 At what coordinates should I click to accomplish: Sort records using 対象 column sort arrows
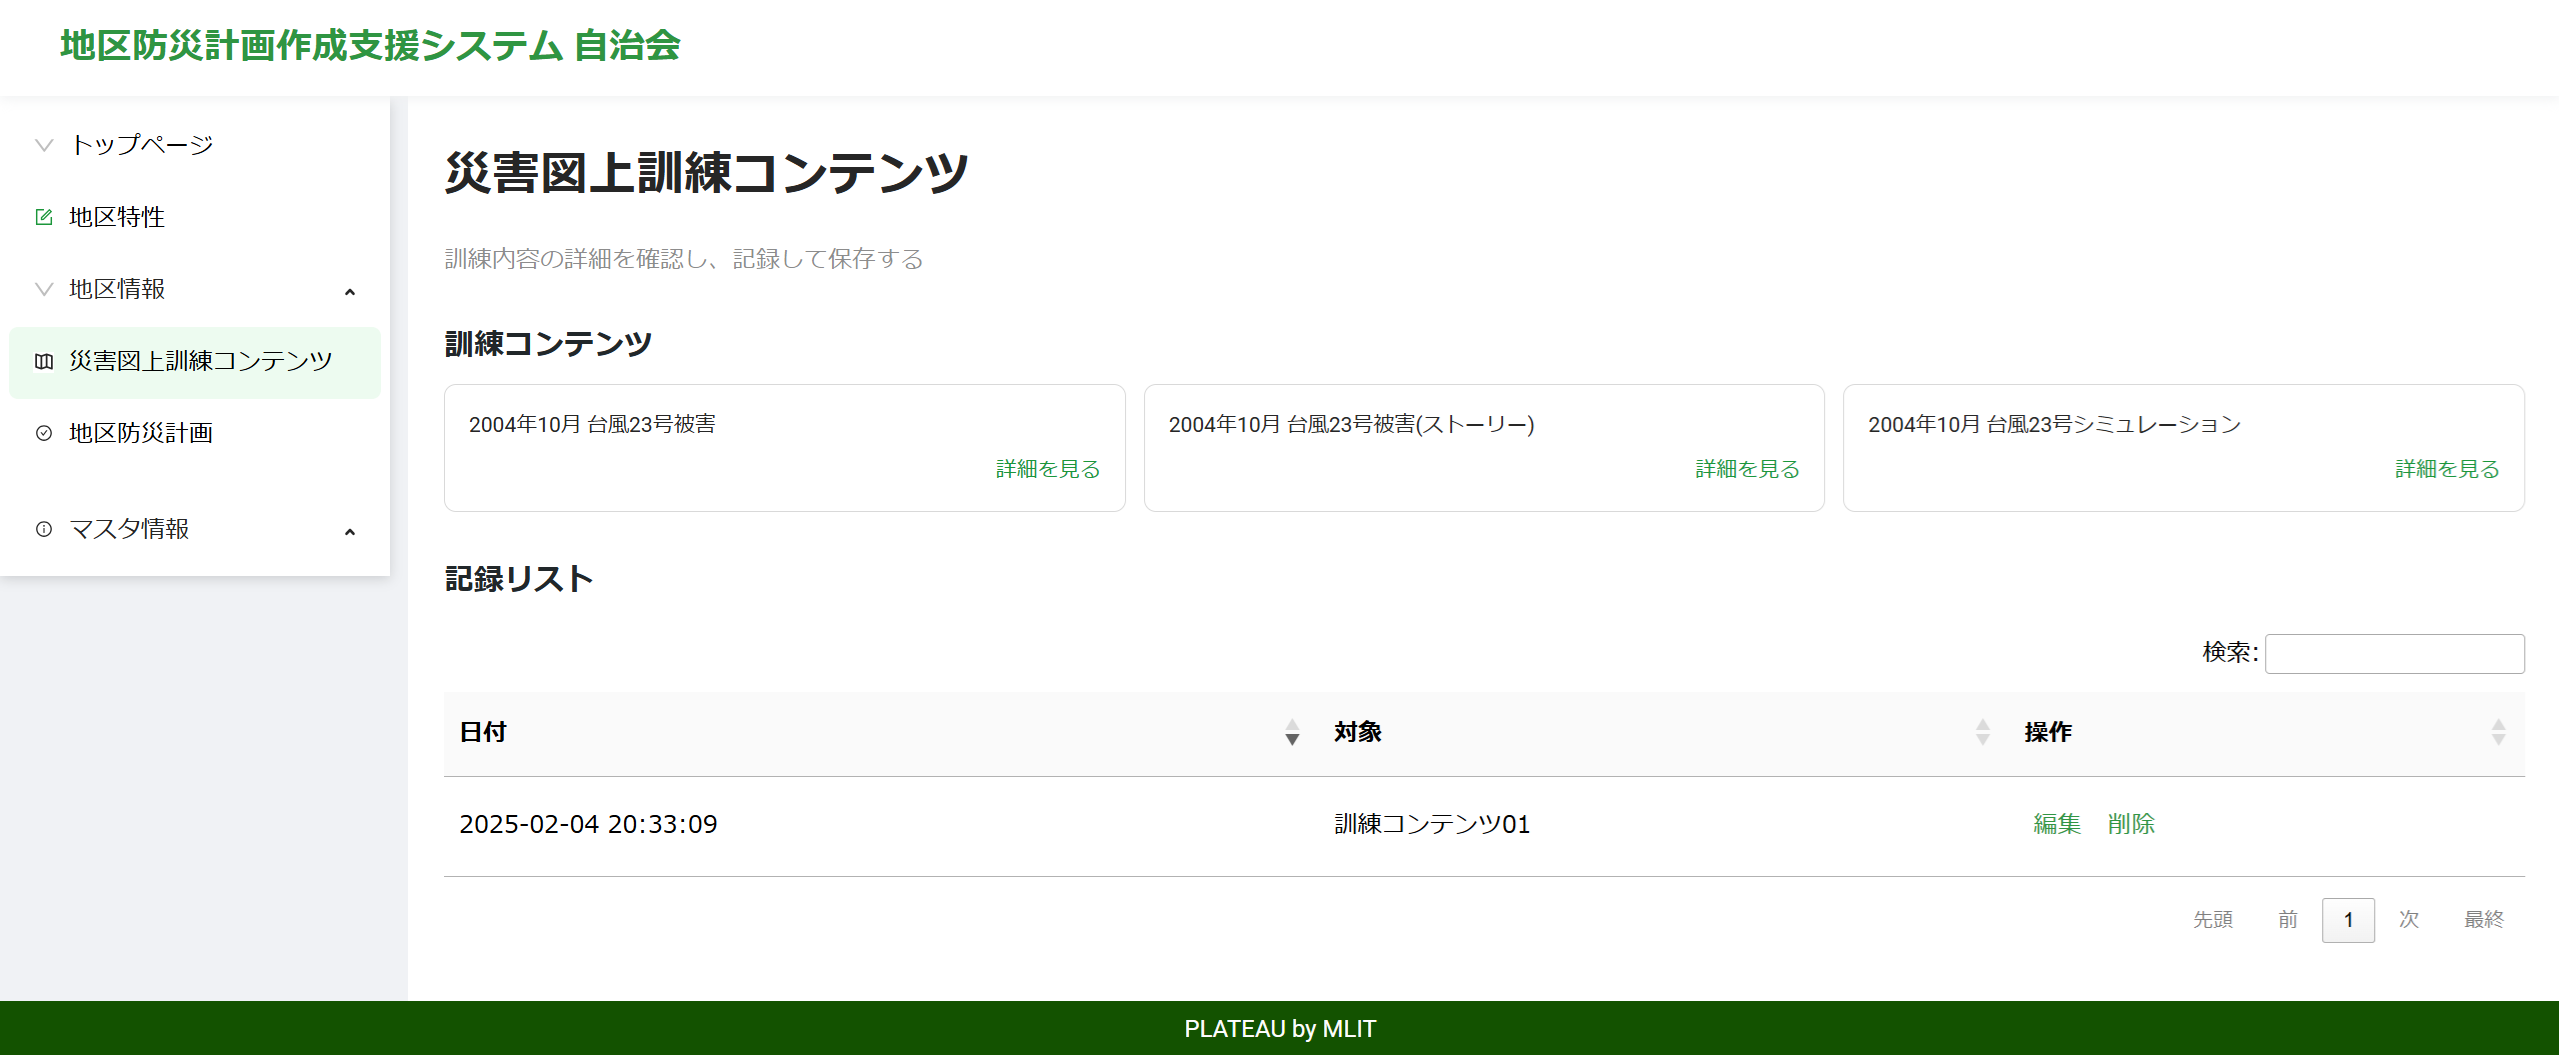click(1982, 732)
